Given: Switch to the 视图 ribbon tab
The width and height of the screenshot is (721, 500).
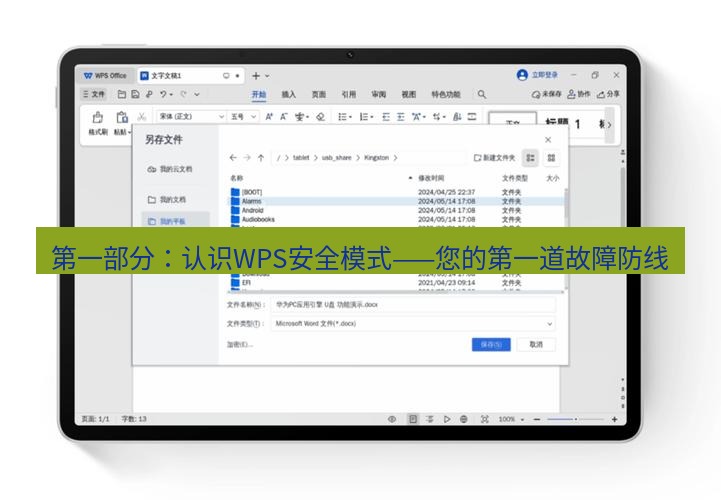Looking at the screenshot, I should (408, 94).
